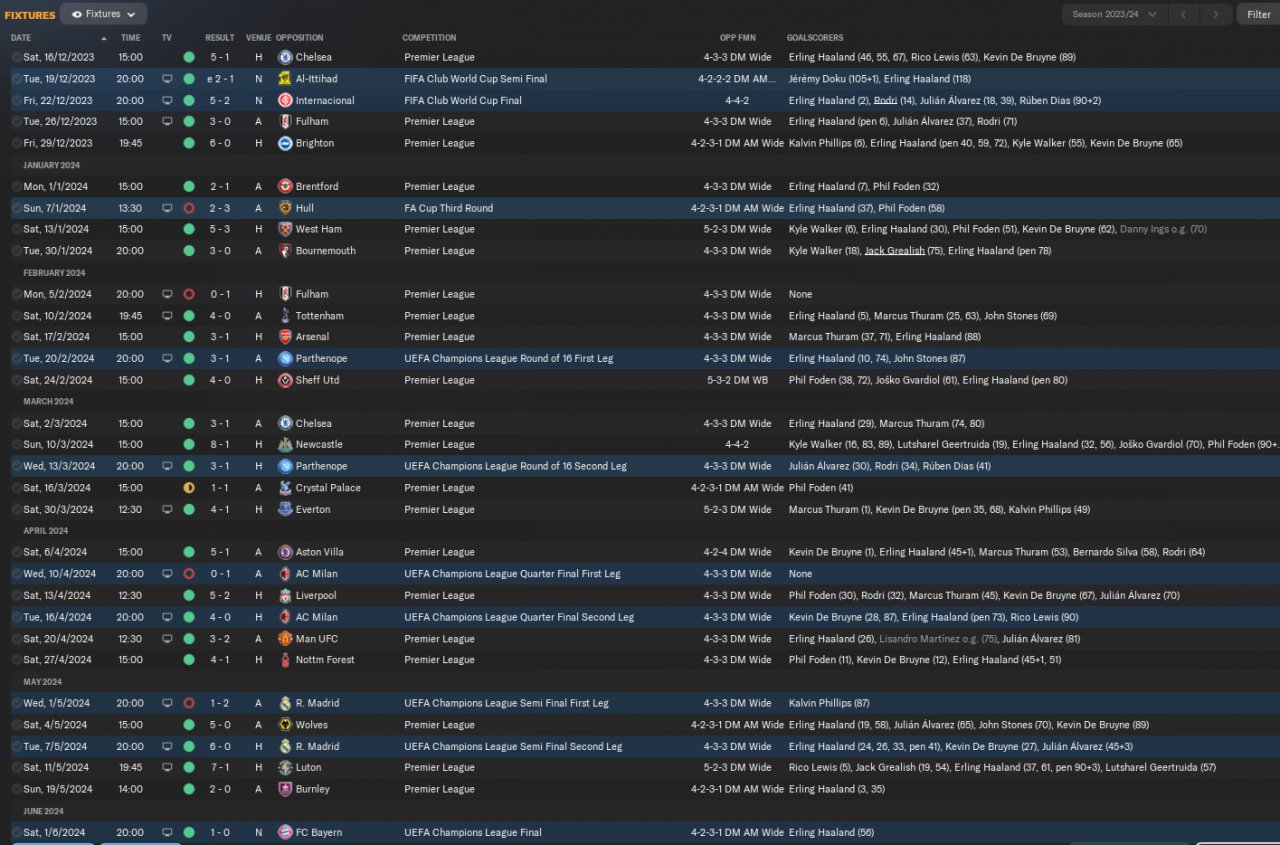Open R. Madrid from the 7/5/2024 row

click(x=318, y=746)
